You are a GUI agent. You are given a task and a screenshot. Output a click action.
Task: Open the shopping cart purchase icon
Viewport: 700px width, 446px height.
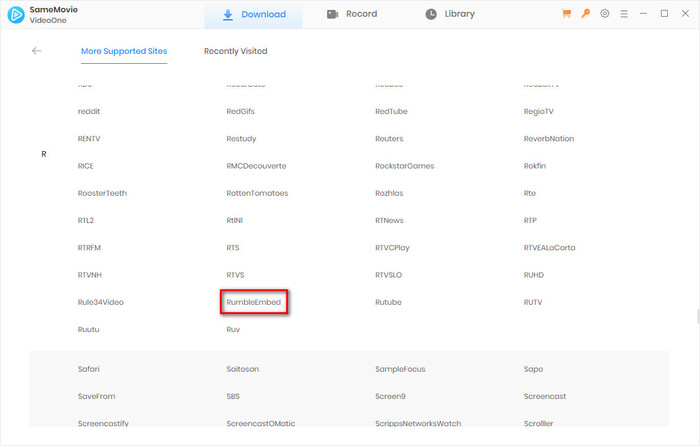click(567, 14)
